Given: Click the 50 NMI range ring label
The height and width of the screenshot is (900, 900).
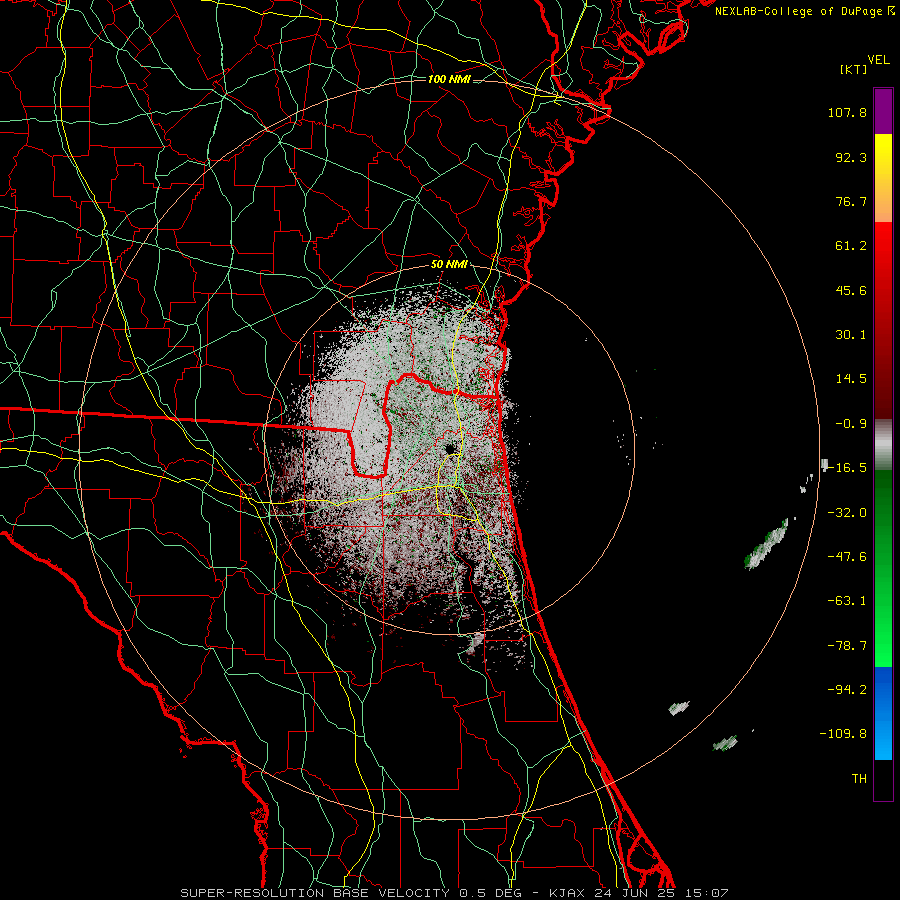Looking at the screenshot, I should 449,265.
